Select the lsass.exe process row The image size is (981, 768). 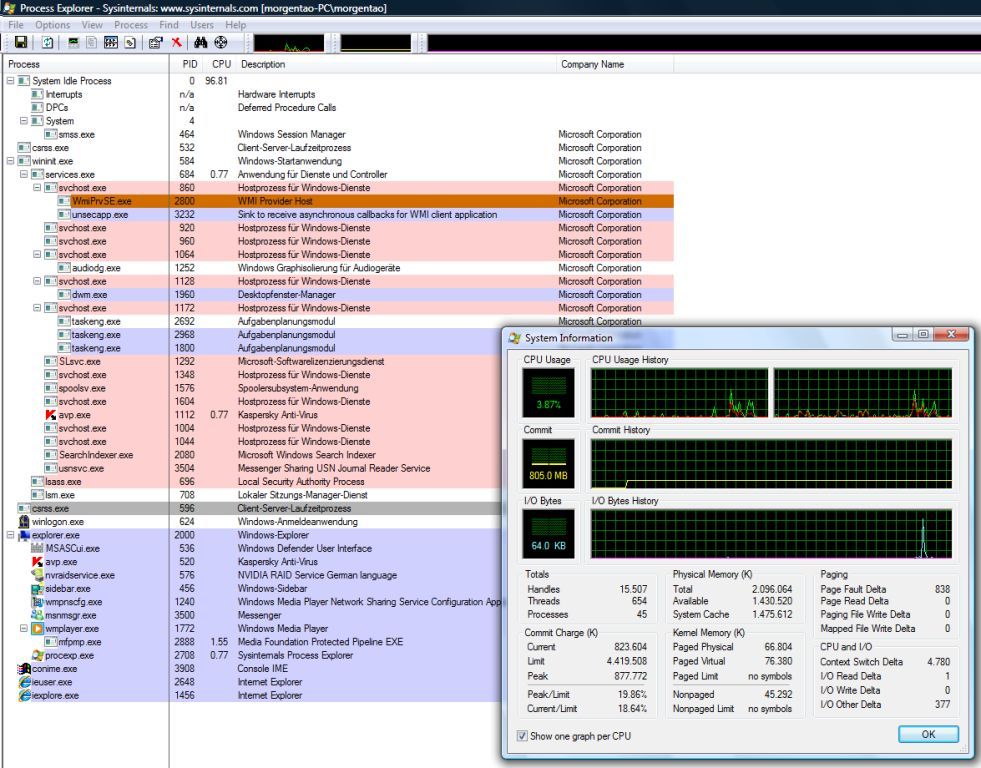(x=253, y=482)
